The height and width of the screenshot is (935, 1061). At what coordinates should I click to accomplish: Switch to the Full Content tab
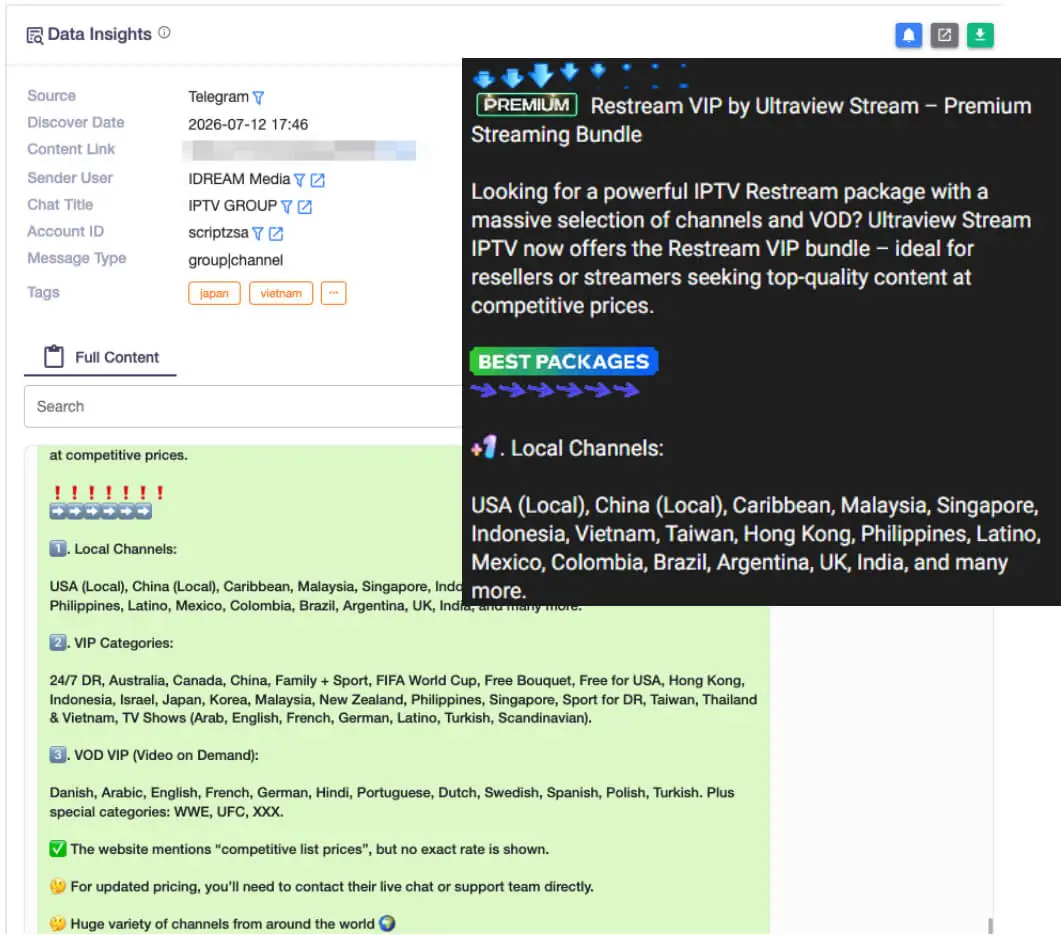(100, 357)
